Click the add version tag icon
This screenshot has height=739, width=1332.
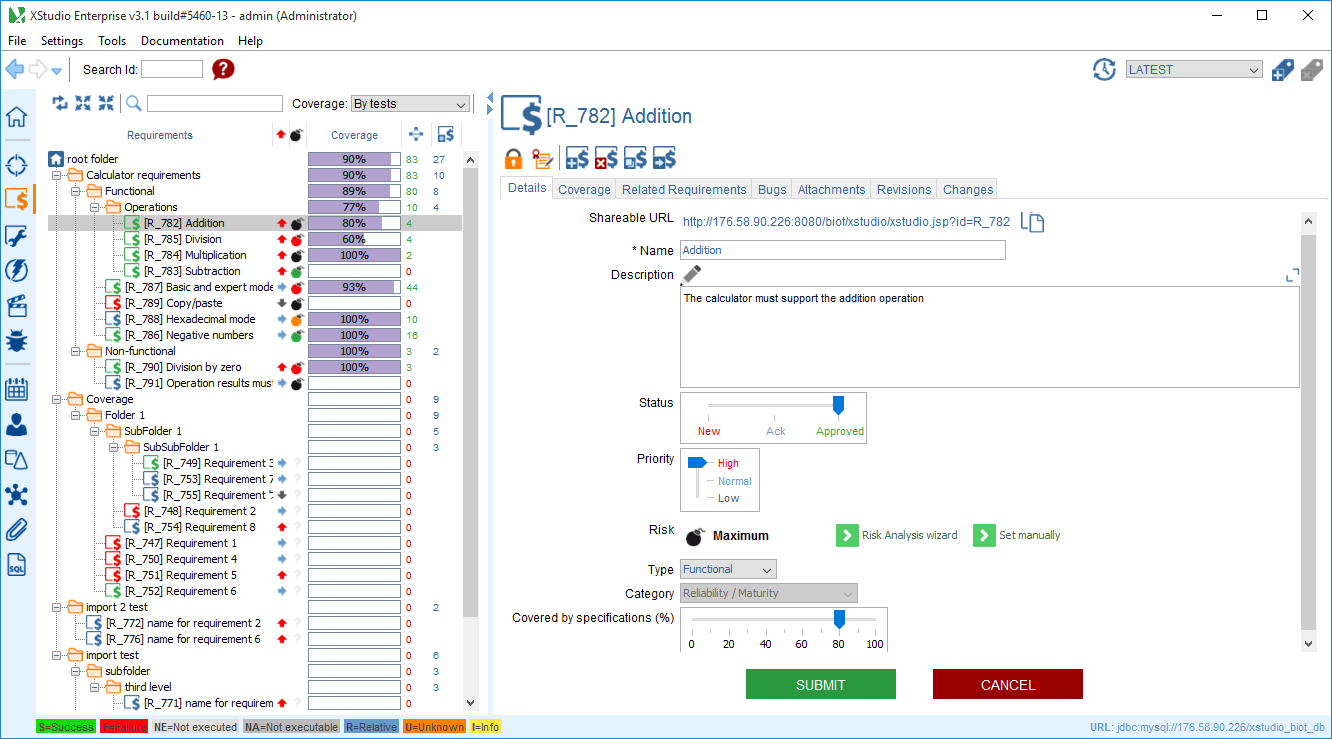(x=1282, y=69)
